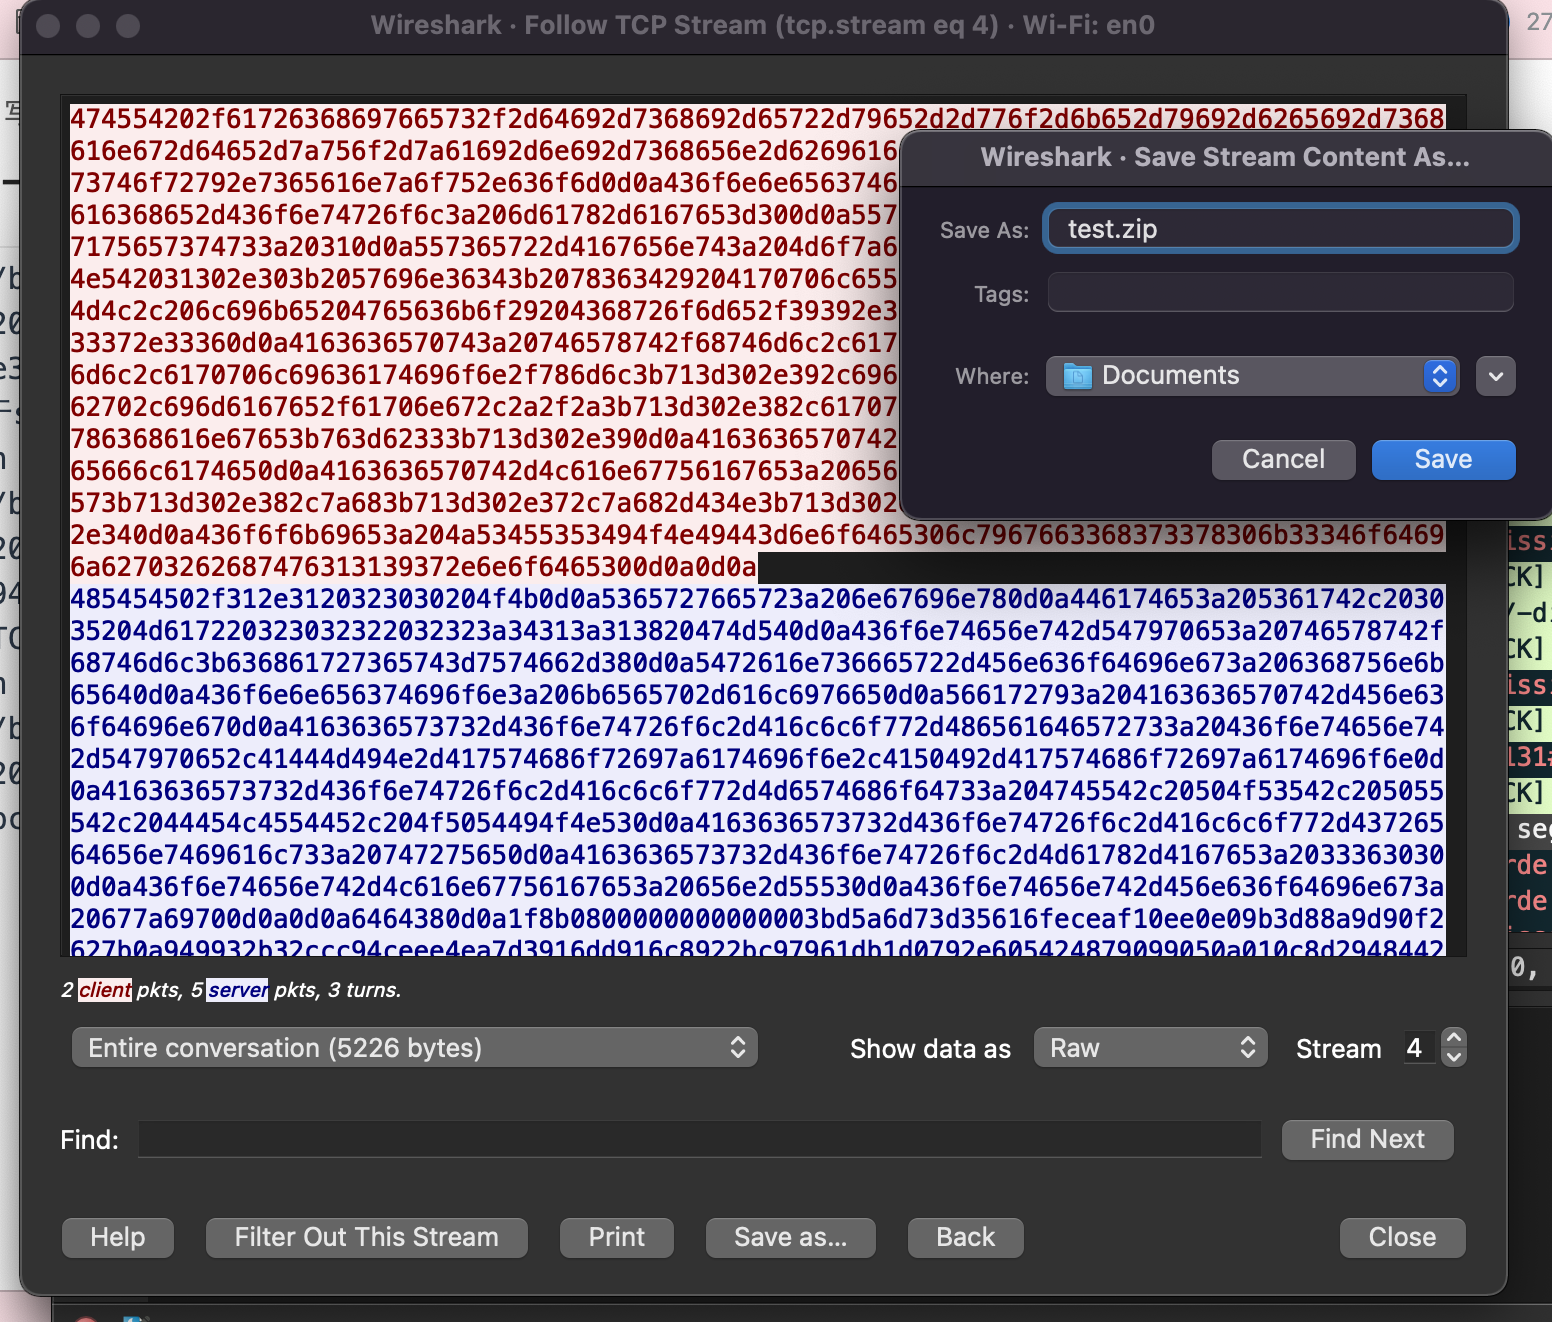The width and height of the screenshot is (1552, 1322).
Task: Click the 'Show data as' label
Action: (x=930, y=1049)
